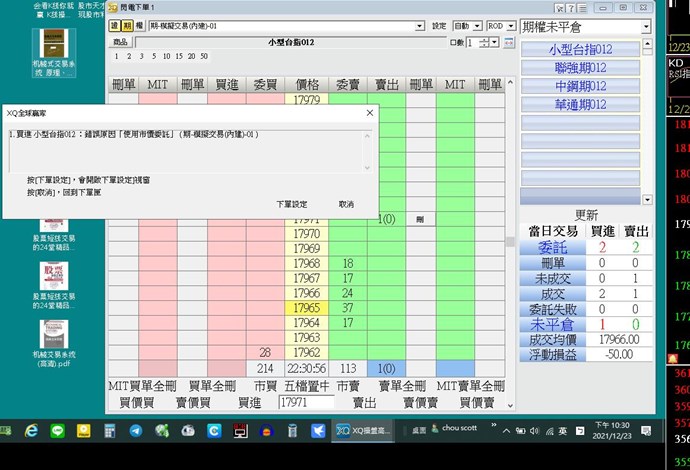The width and height of the screenshot is (690, 470).
Task: Toggle the 期 market type button
Action: point(127,26)
